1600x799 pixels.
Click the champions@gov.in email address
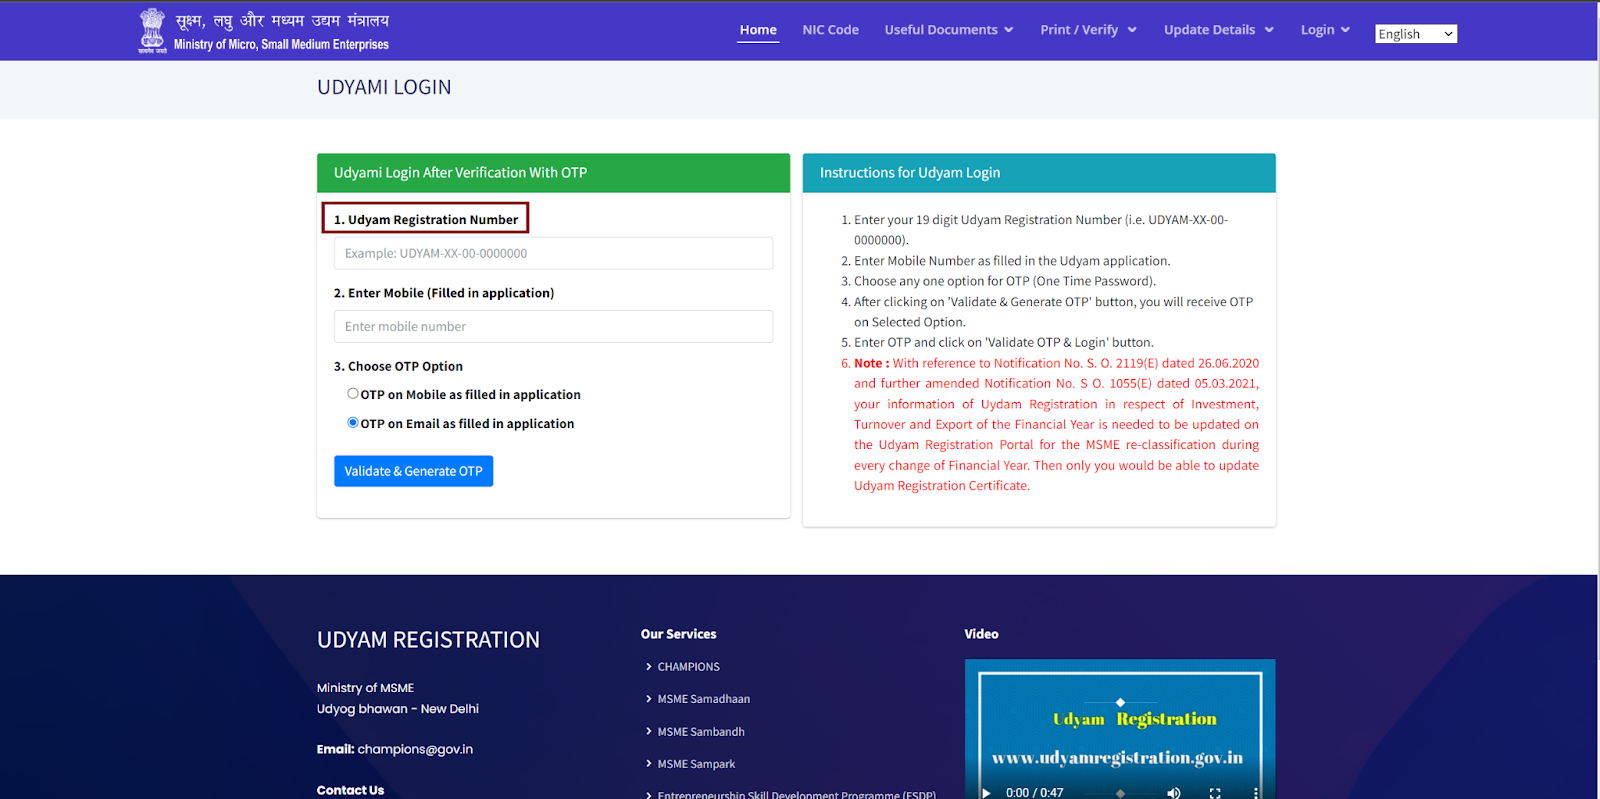coord(415,749)
